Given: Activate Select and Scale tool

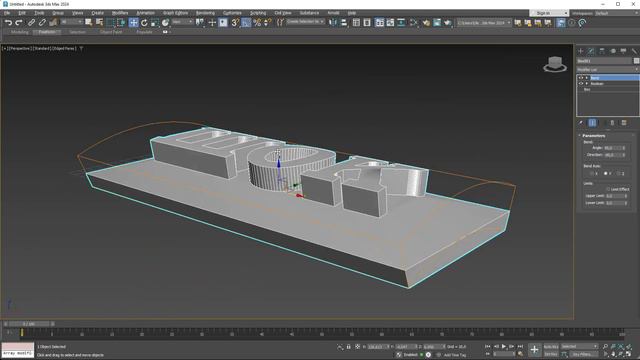Looking at the screenshot, I should point(155,23).
